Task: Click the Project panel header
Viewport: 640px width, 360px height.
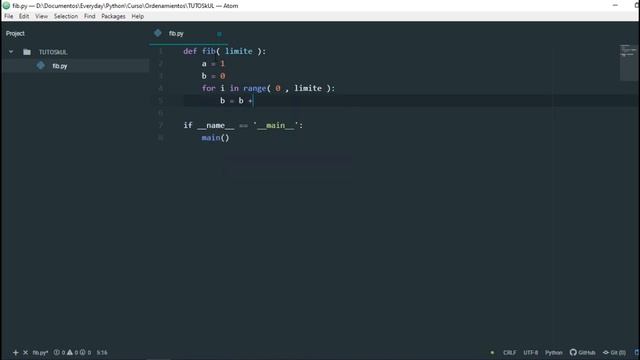Action: pos(15,33)
